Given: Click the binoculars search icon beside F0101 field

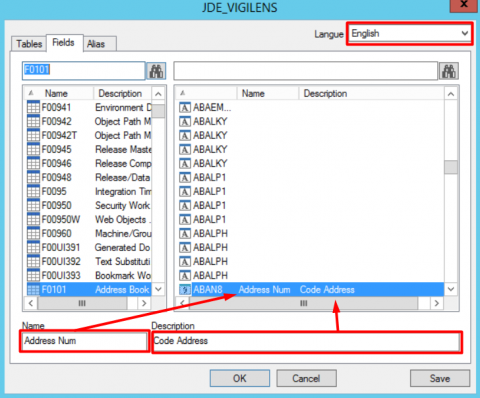Looking at the screenshot, I should pos(156,71).
